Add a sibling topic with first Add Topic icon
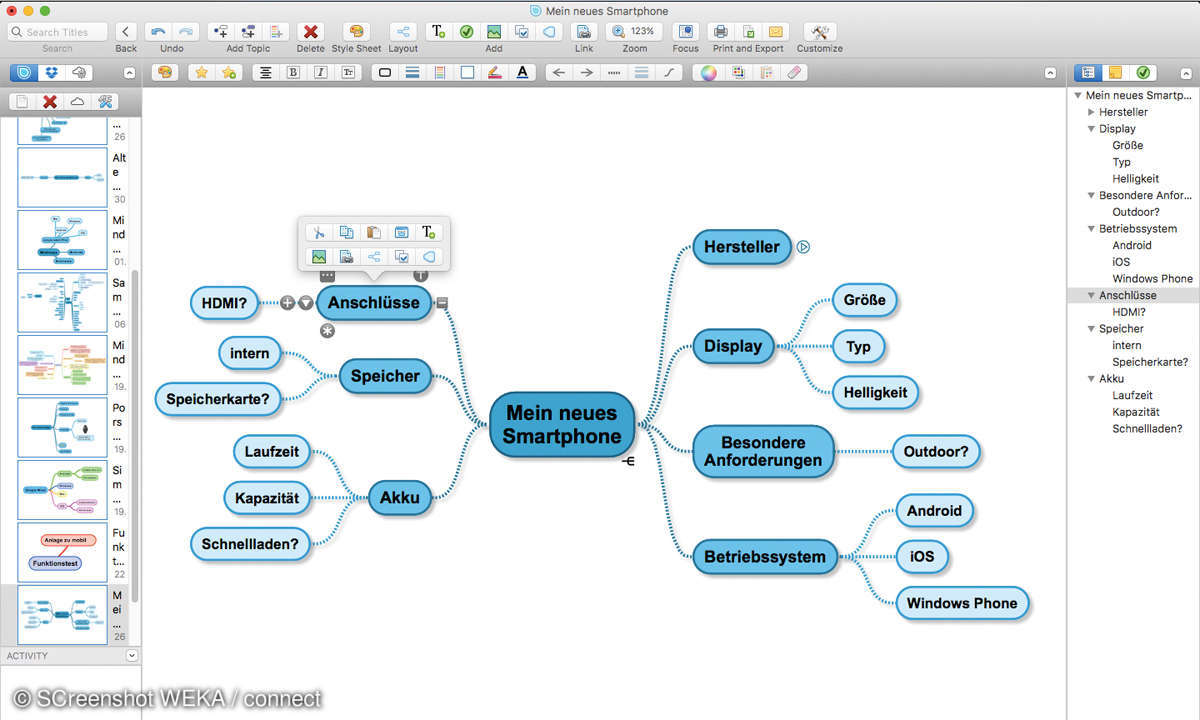Image resolution: width=1200 pixels, height=720 pixels. 221,32
